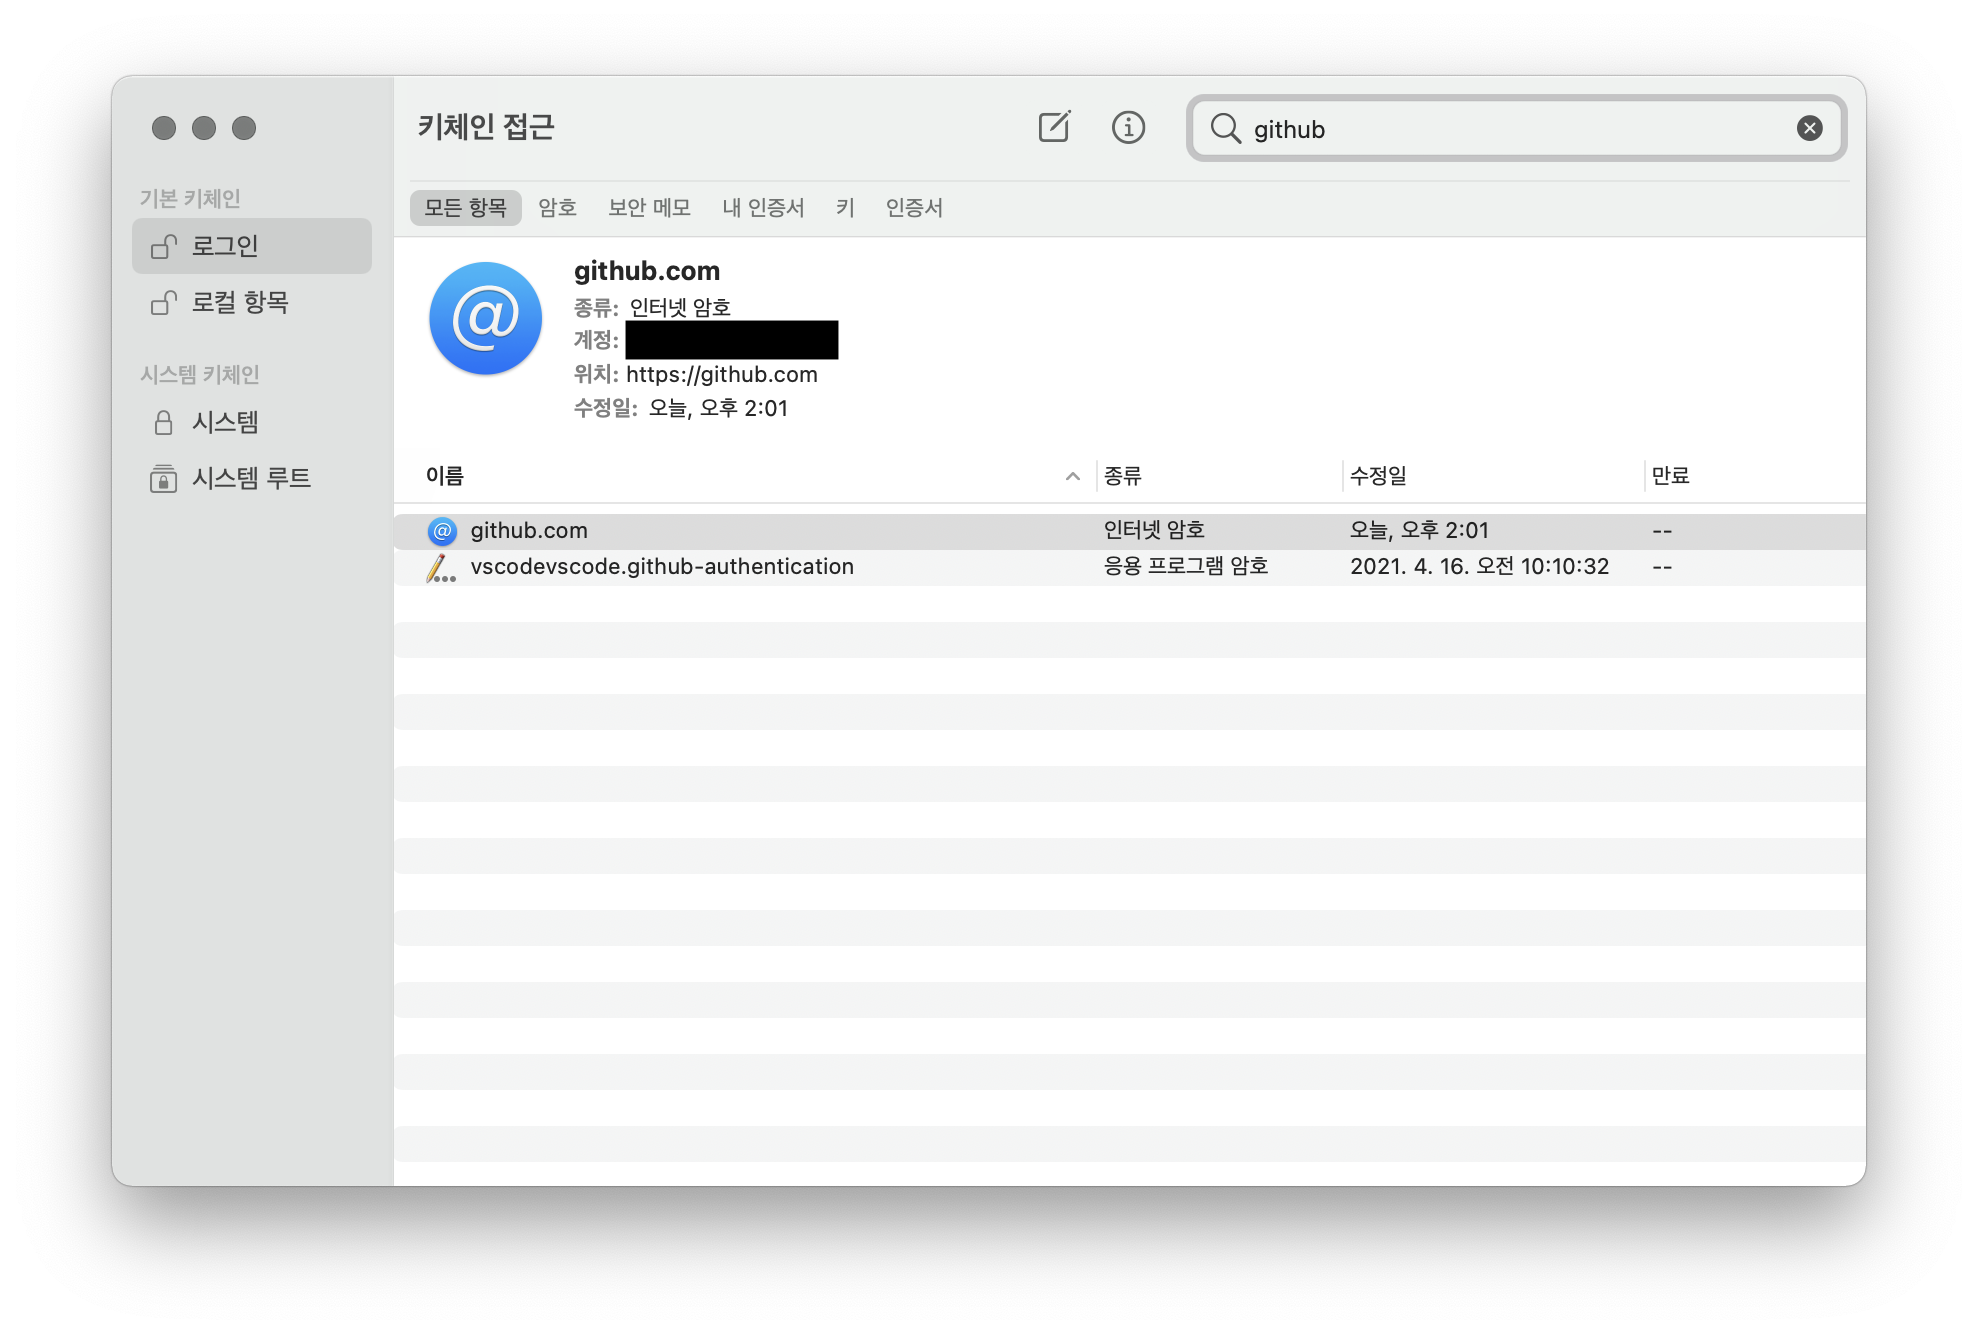The width and height of the screenshot is (1978, 1334).
Task: Toggle sort order on 이름 column arrow
Action: 1072,476
